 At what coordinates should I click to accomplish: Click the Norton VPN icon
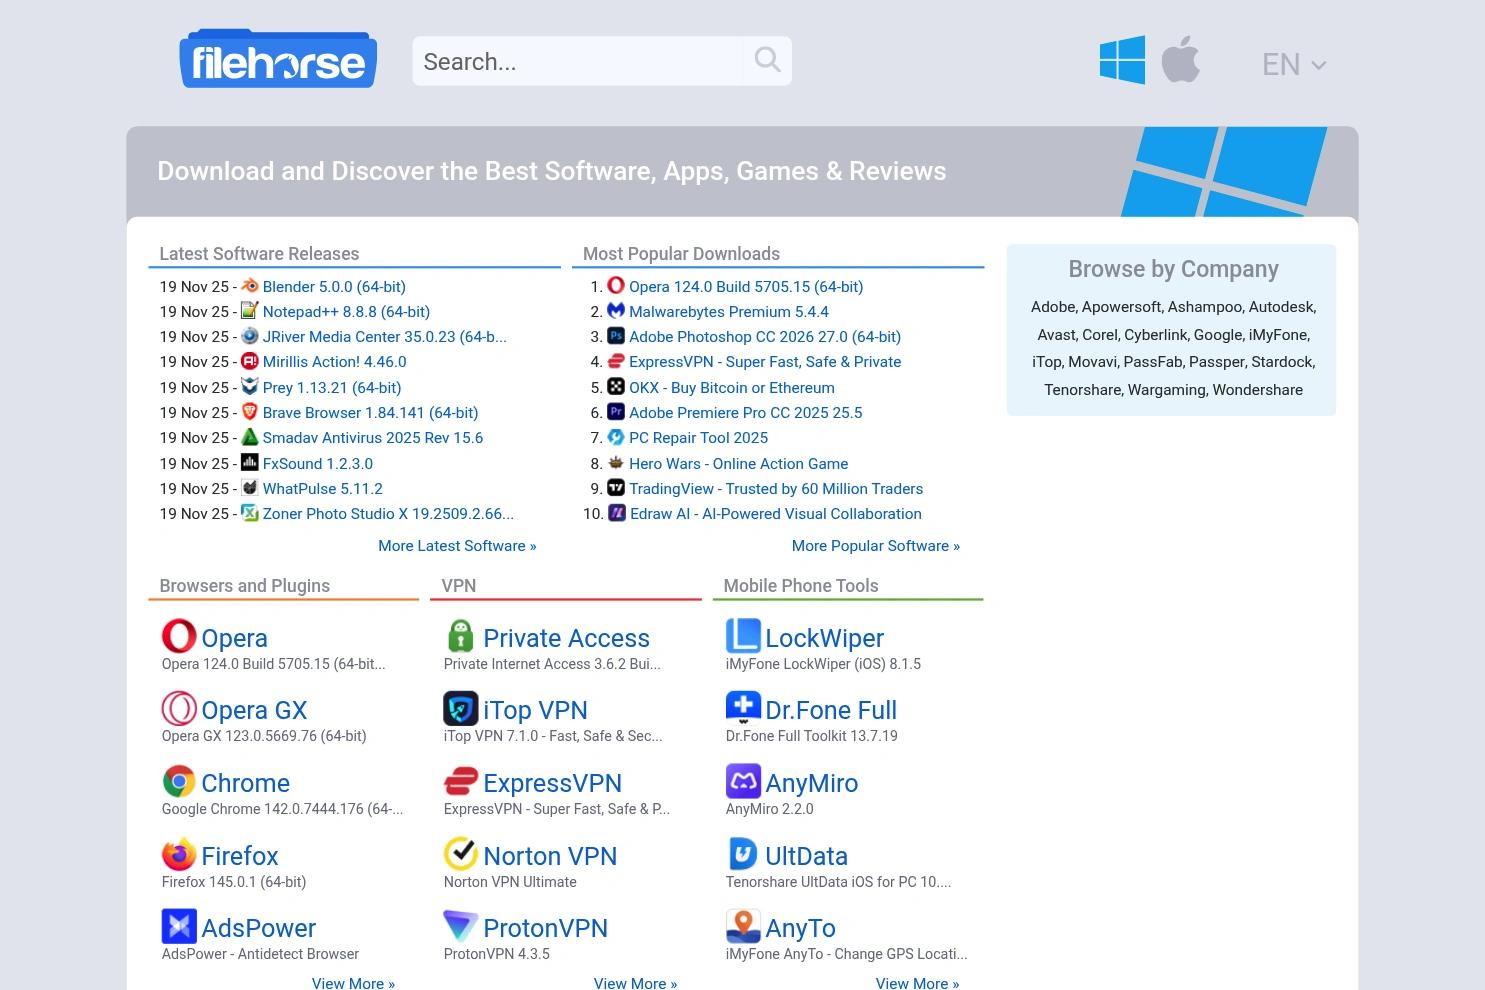[x=461, y=854]
